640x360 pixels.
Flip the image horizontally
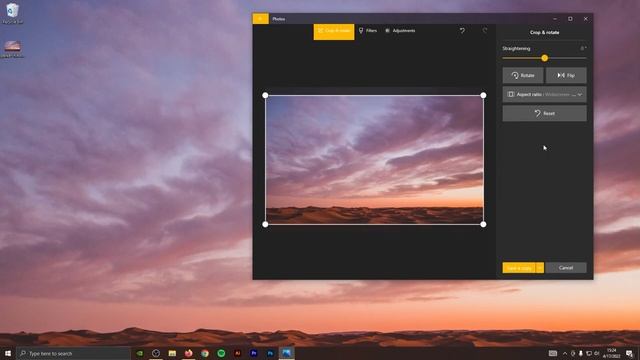pos(566,75)
